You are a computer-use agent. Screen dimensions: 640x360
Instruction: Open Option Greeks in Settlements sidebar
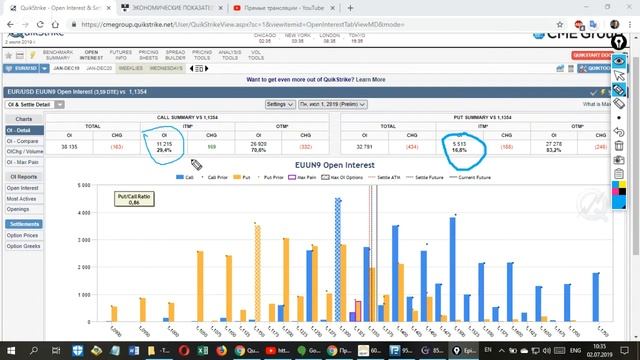pyautogui.click(x=24, y=246)
